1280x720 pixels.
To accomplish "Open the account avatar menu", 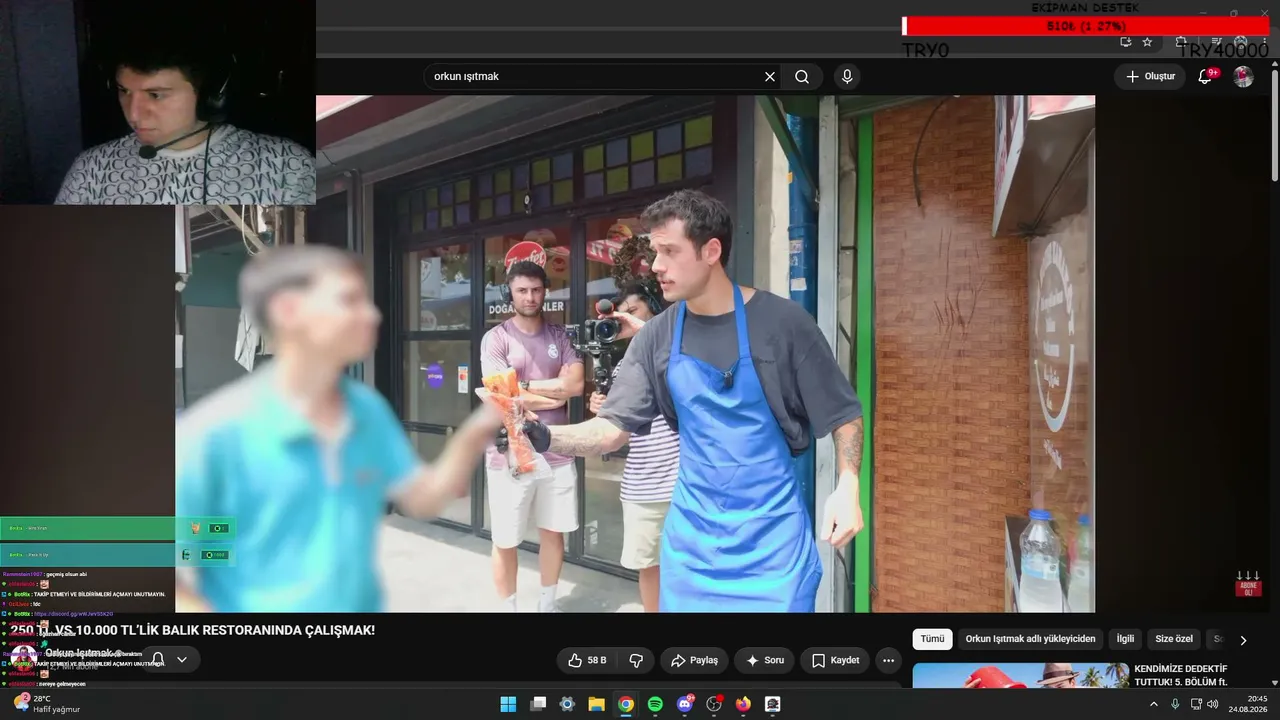I will [1243, 77].
